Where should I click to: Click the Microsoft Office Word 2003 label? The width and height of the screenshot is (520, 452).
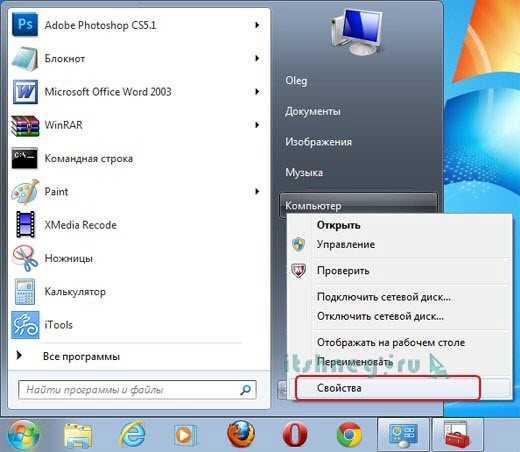[x=108, y=92]
